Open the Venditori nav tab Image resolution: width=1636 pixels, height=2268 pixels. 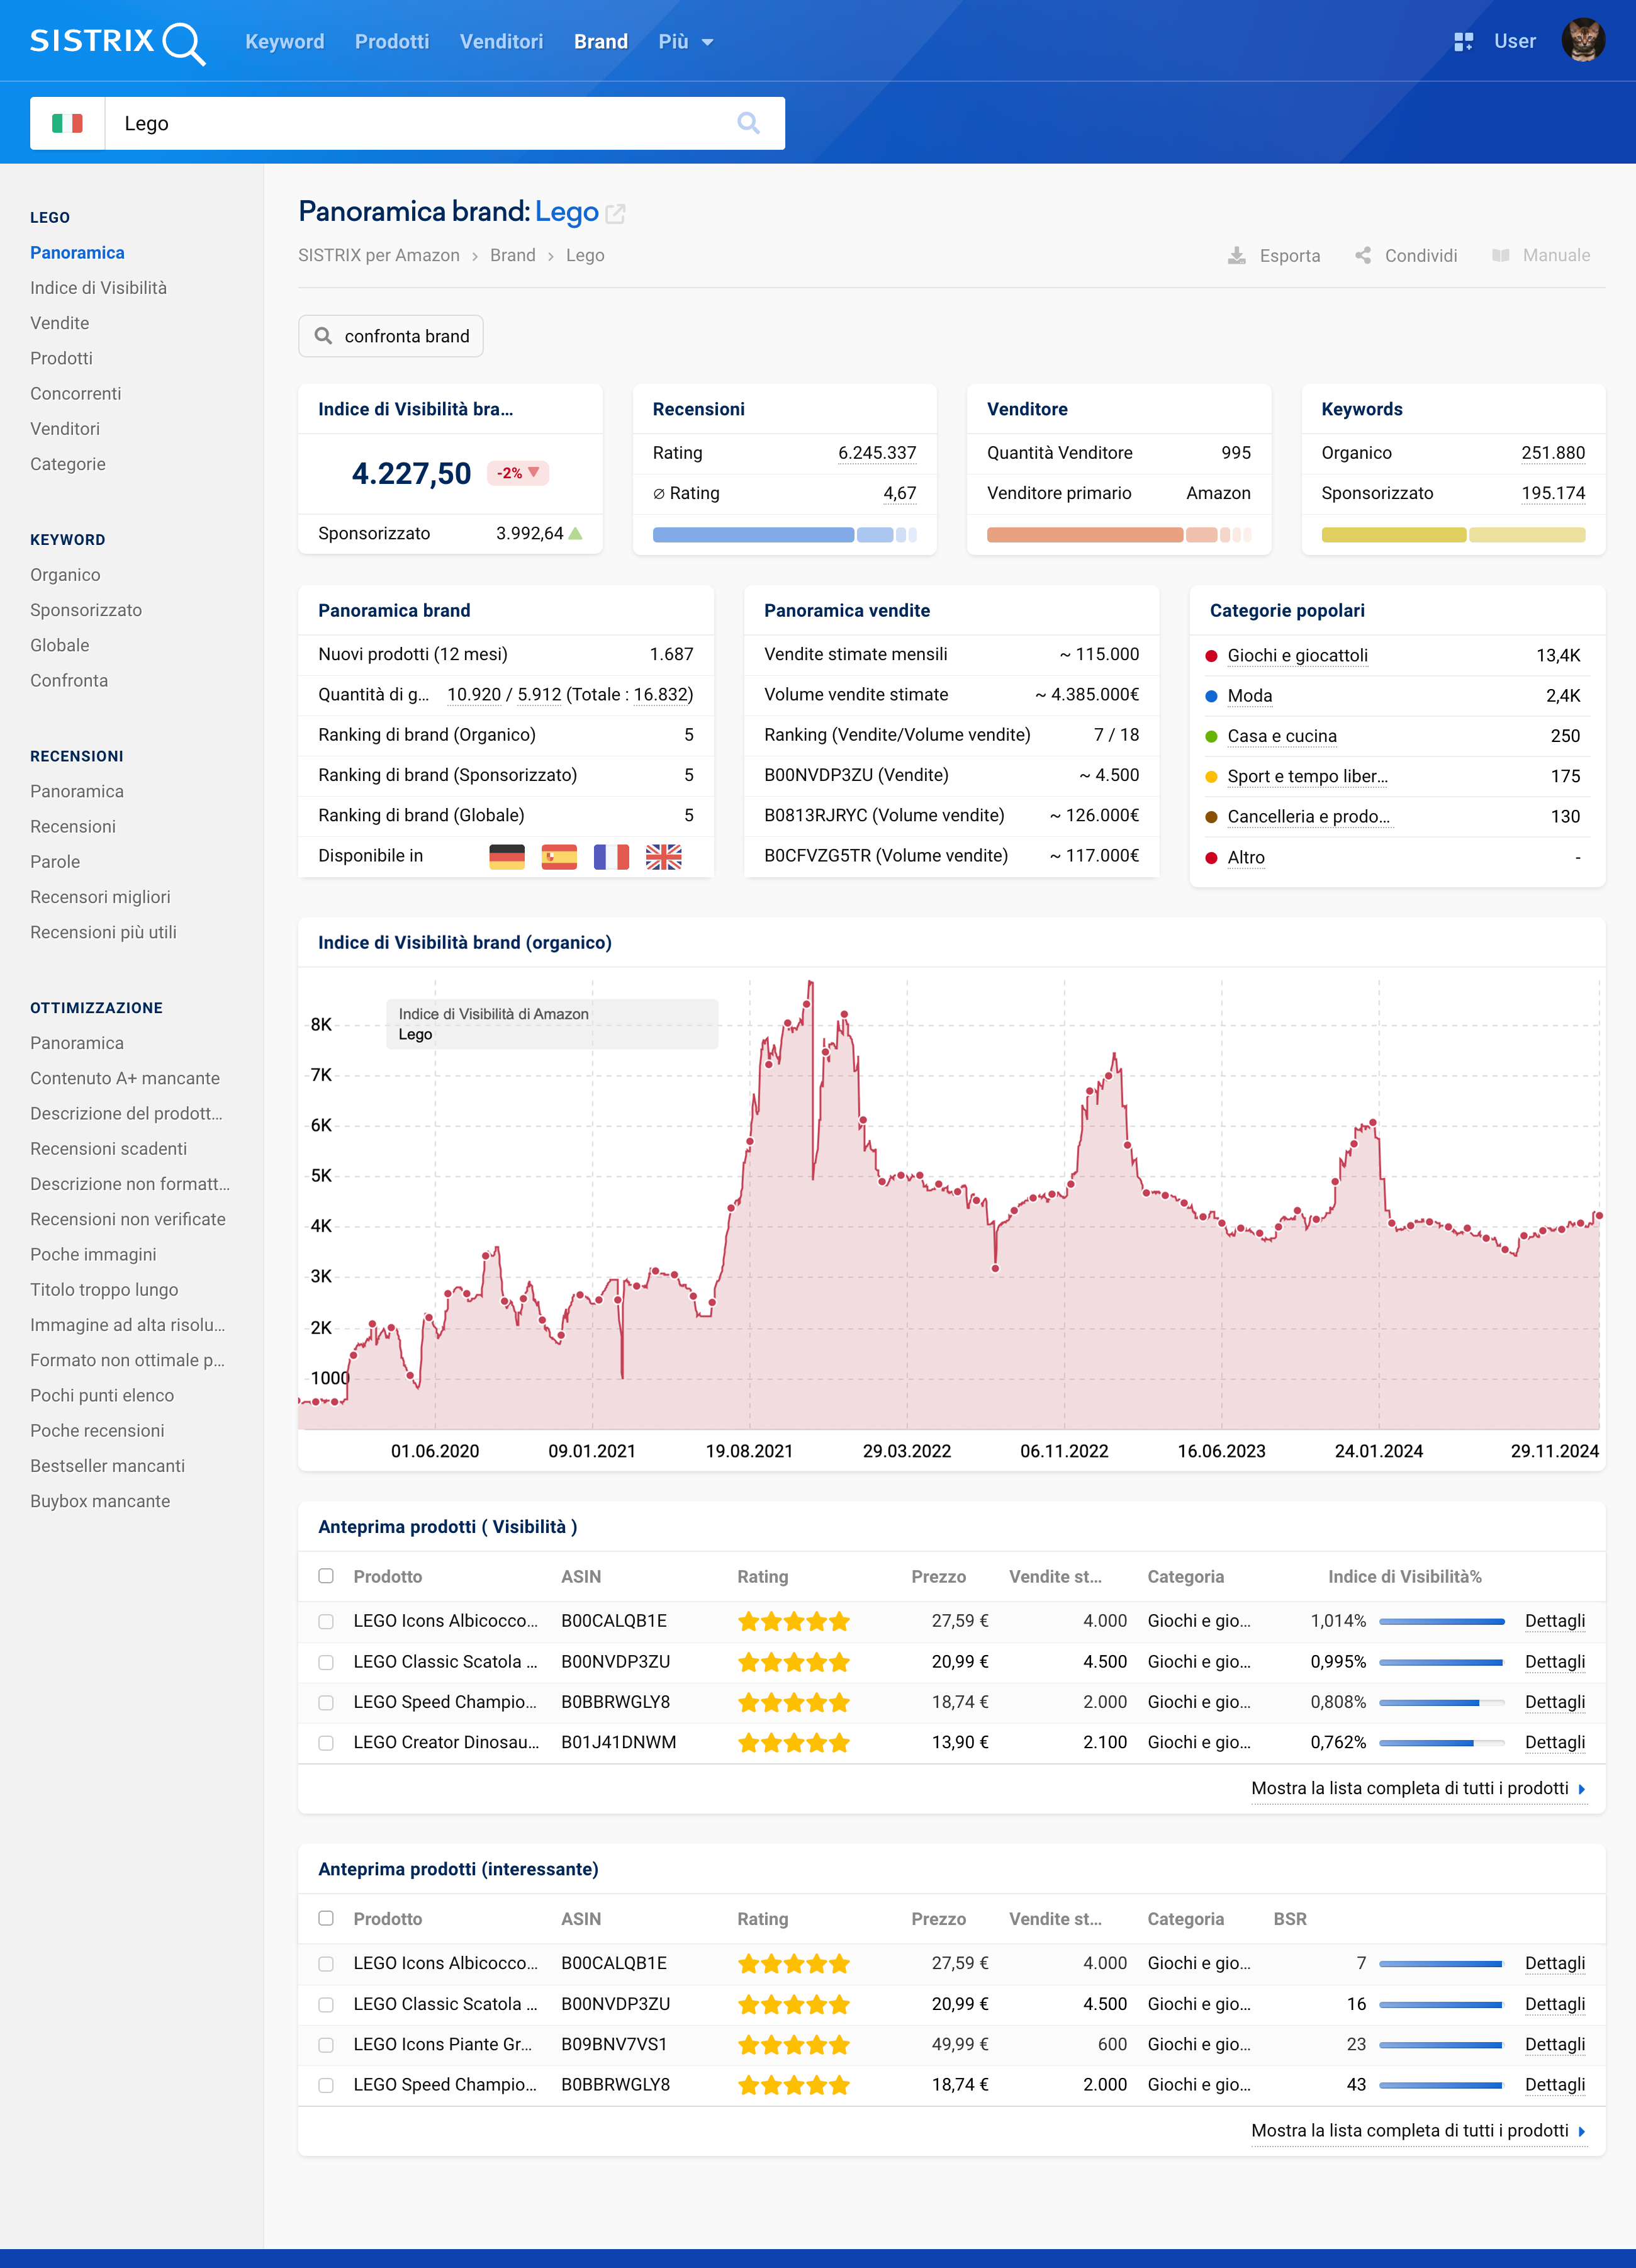click(x=501, y=42)
